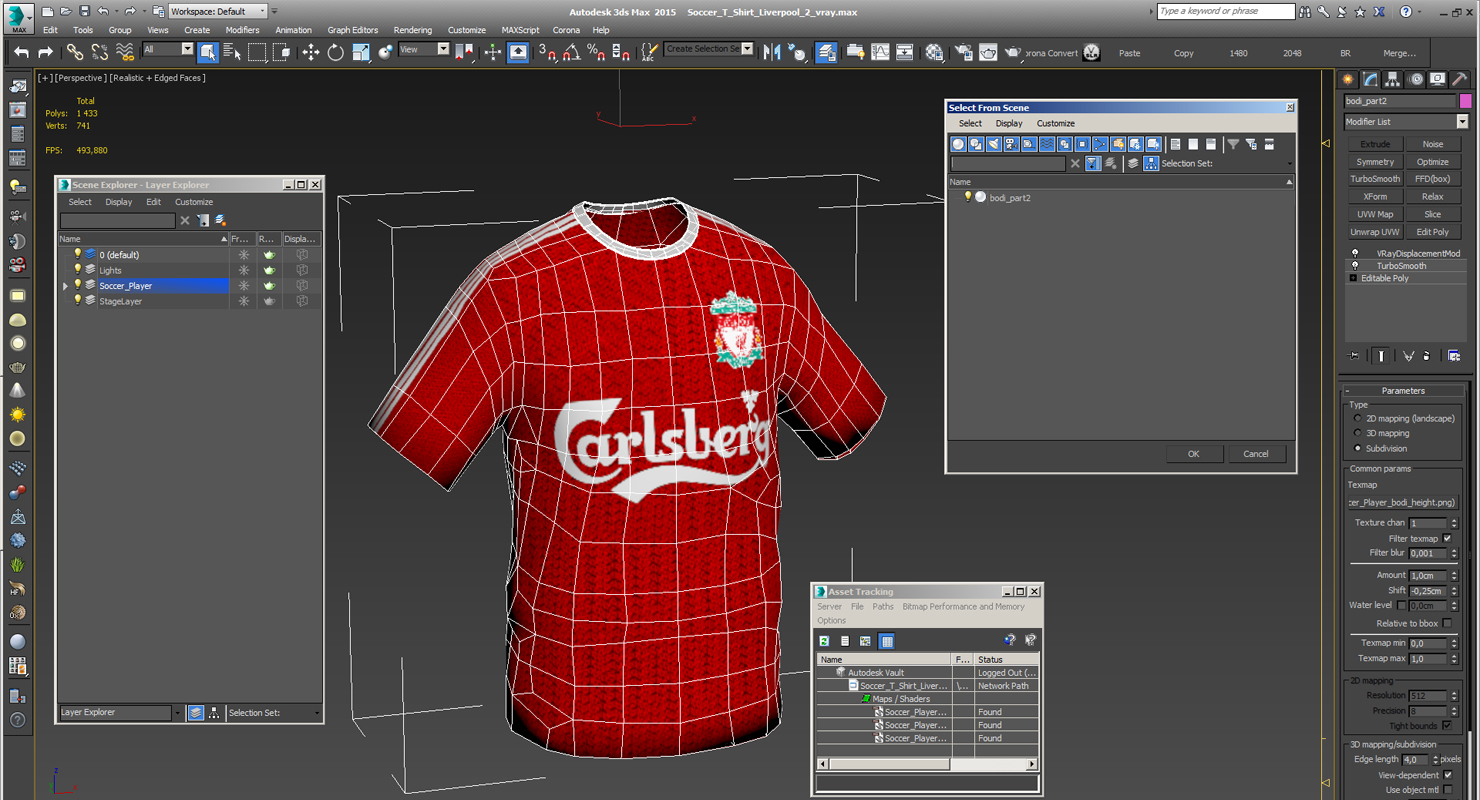1480x800 pixels.
Task: Toggle Display Geometry filter in Select From Scene
Action: 958,144
